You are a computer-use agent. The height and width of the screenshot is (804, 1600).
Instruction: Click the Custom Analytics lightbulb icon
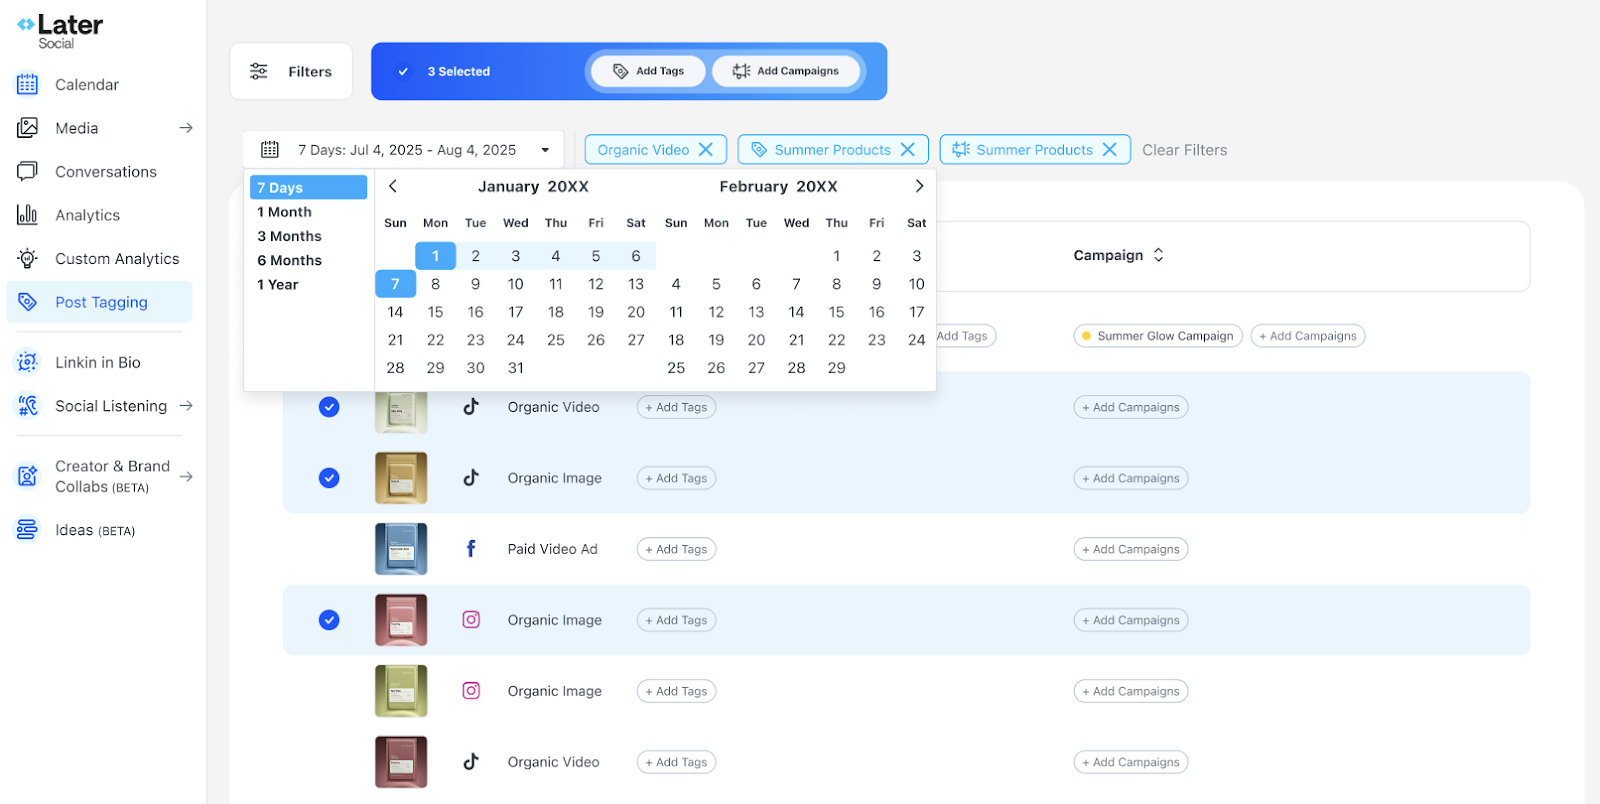point(27,259)
